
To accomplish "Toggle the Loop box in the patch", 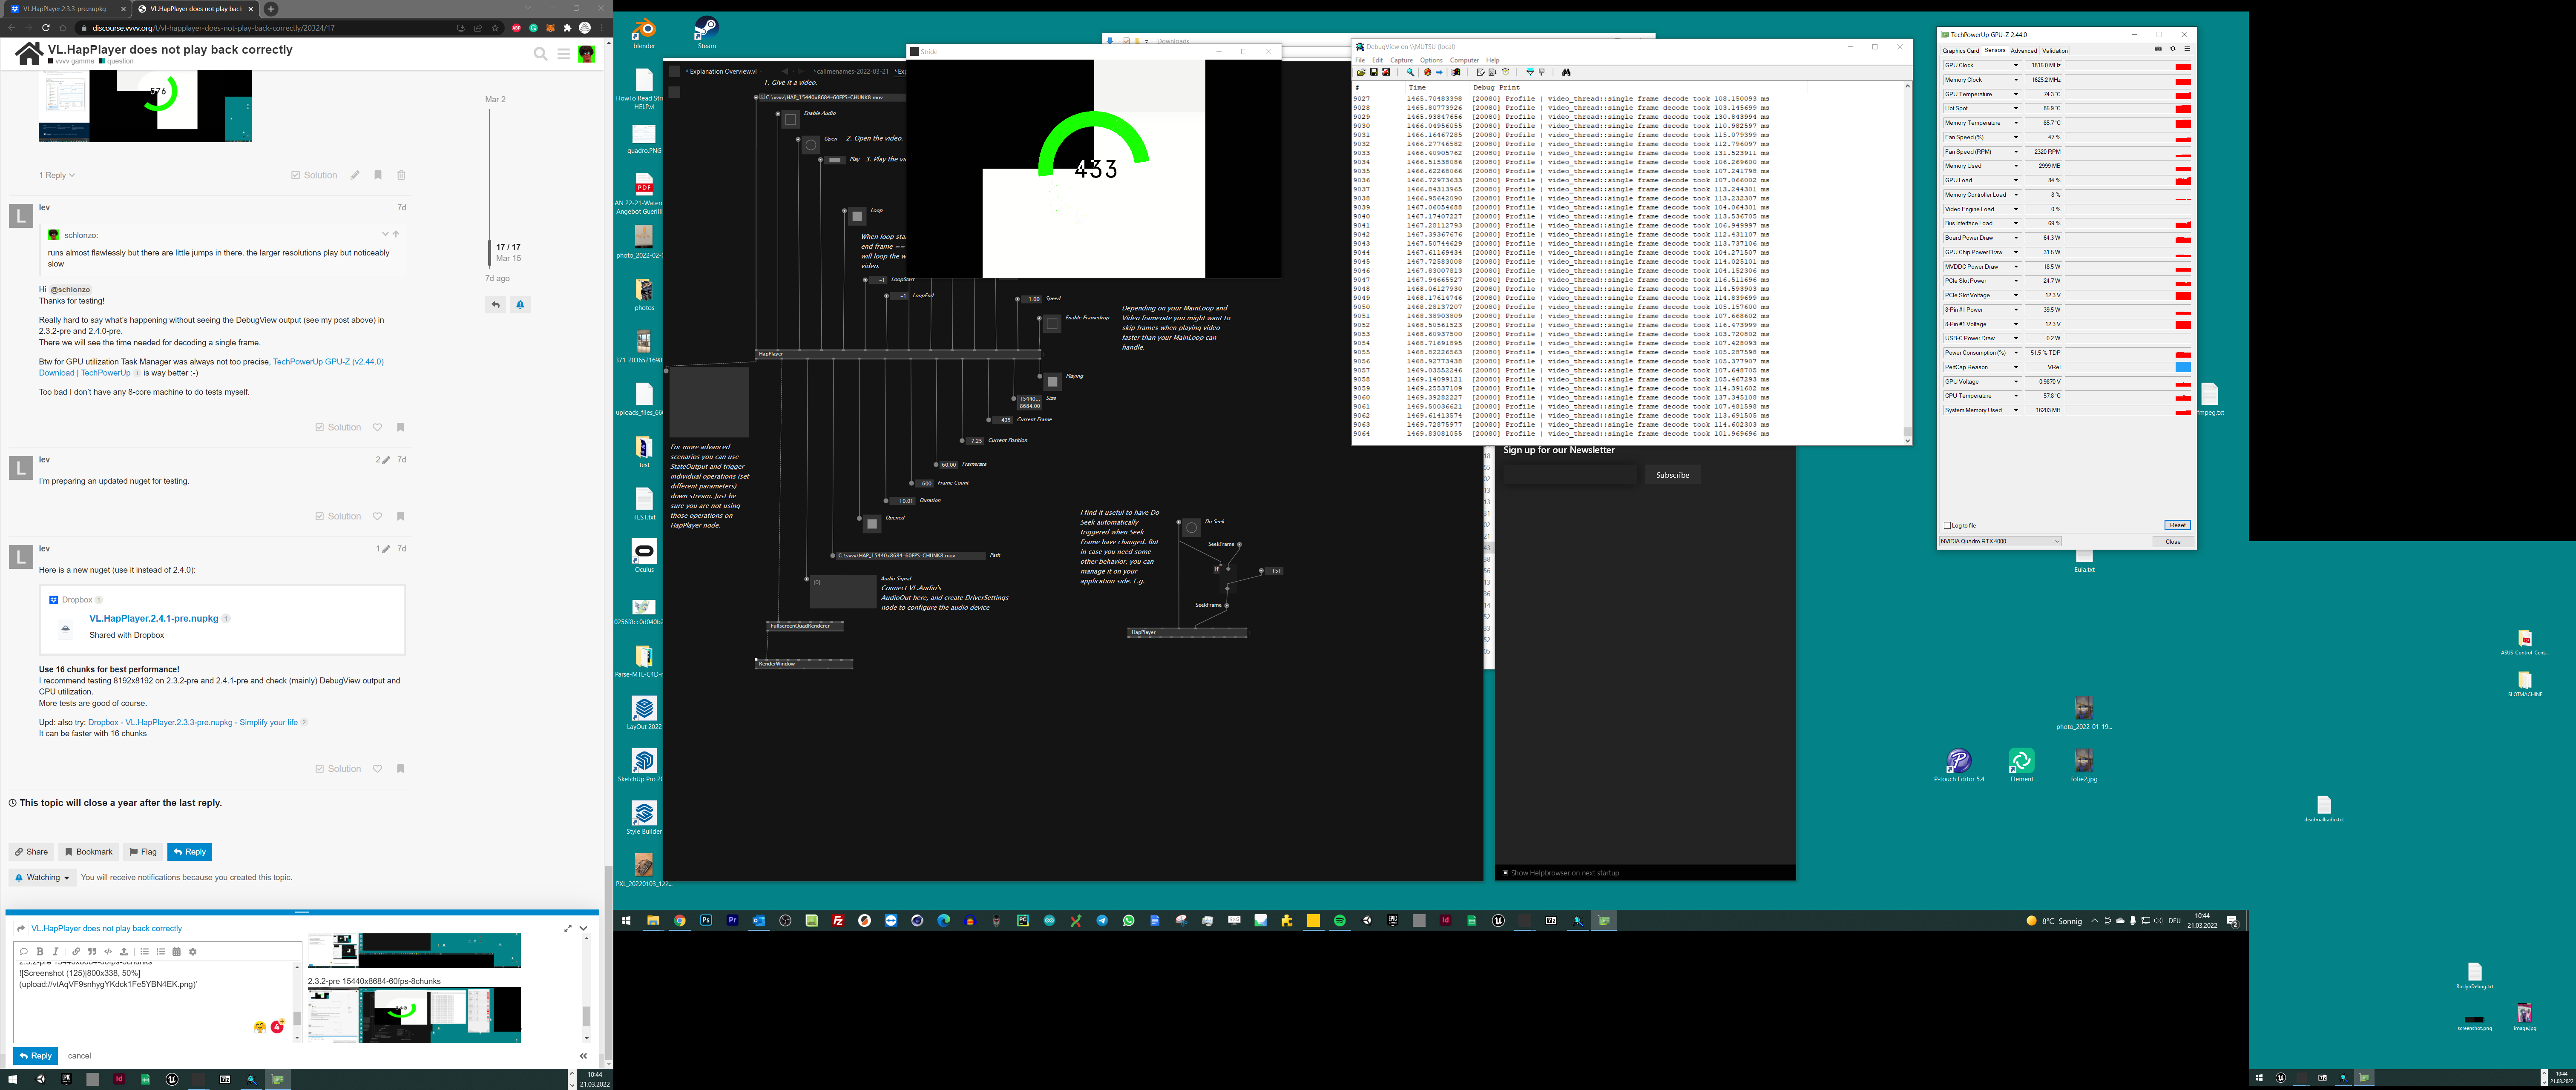I will (857, 216).
